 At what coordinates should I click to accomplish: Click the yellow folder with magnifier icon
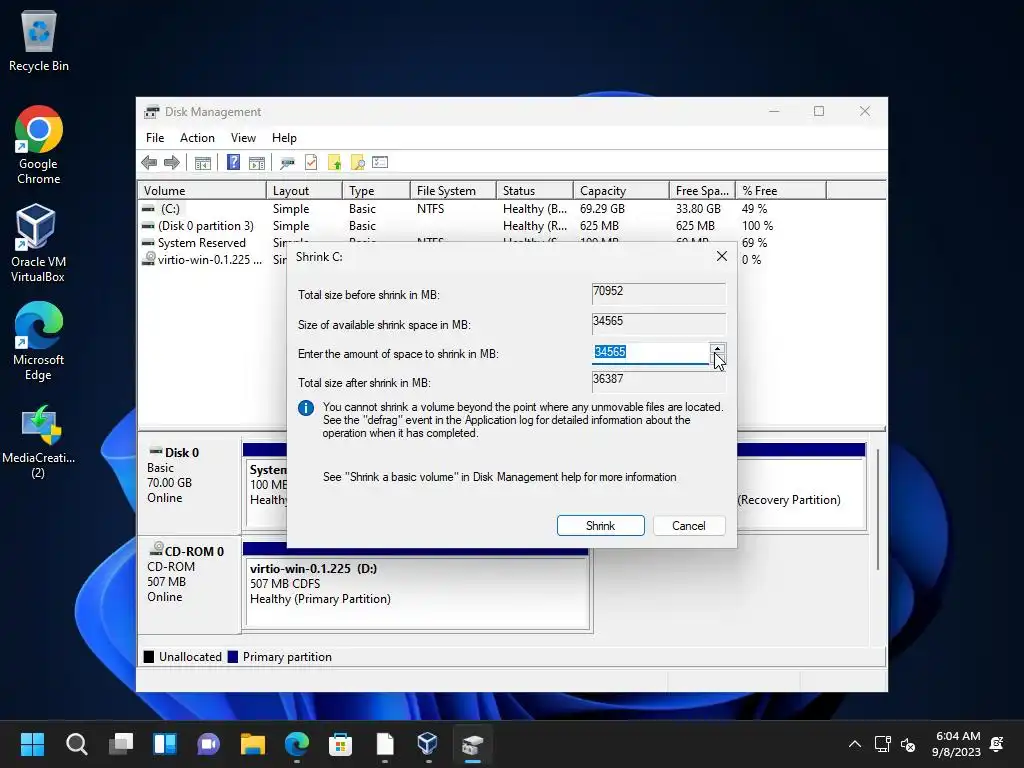(357, 162)
